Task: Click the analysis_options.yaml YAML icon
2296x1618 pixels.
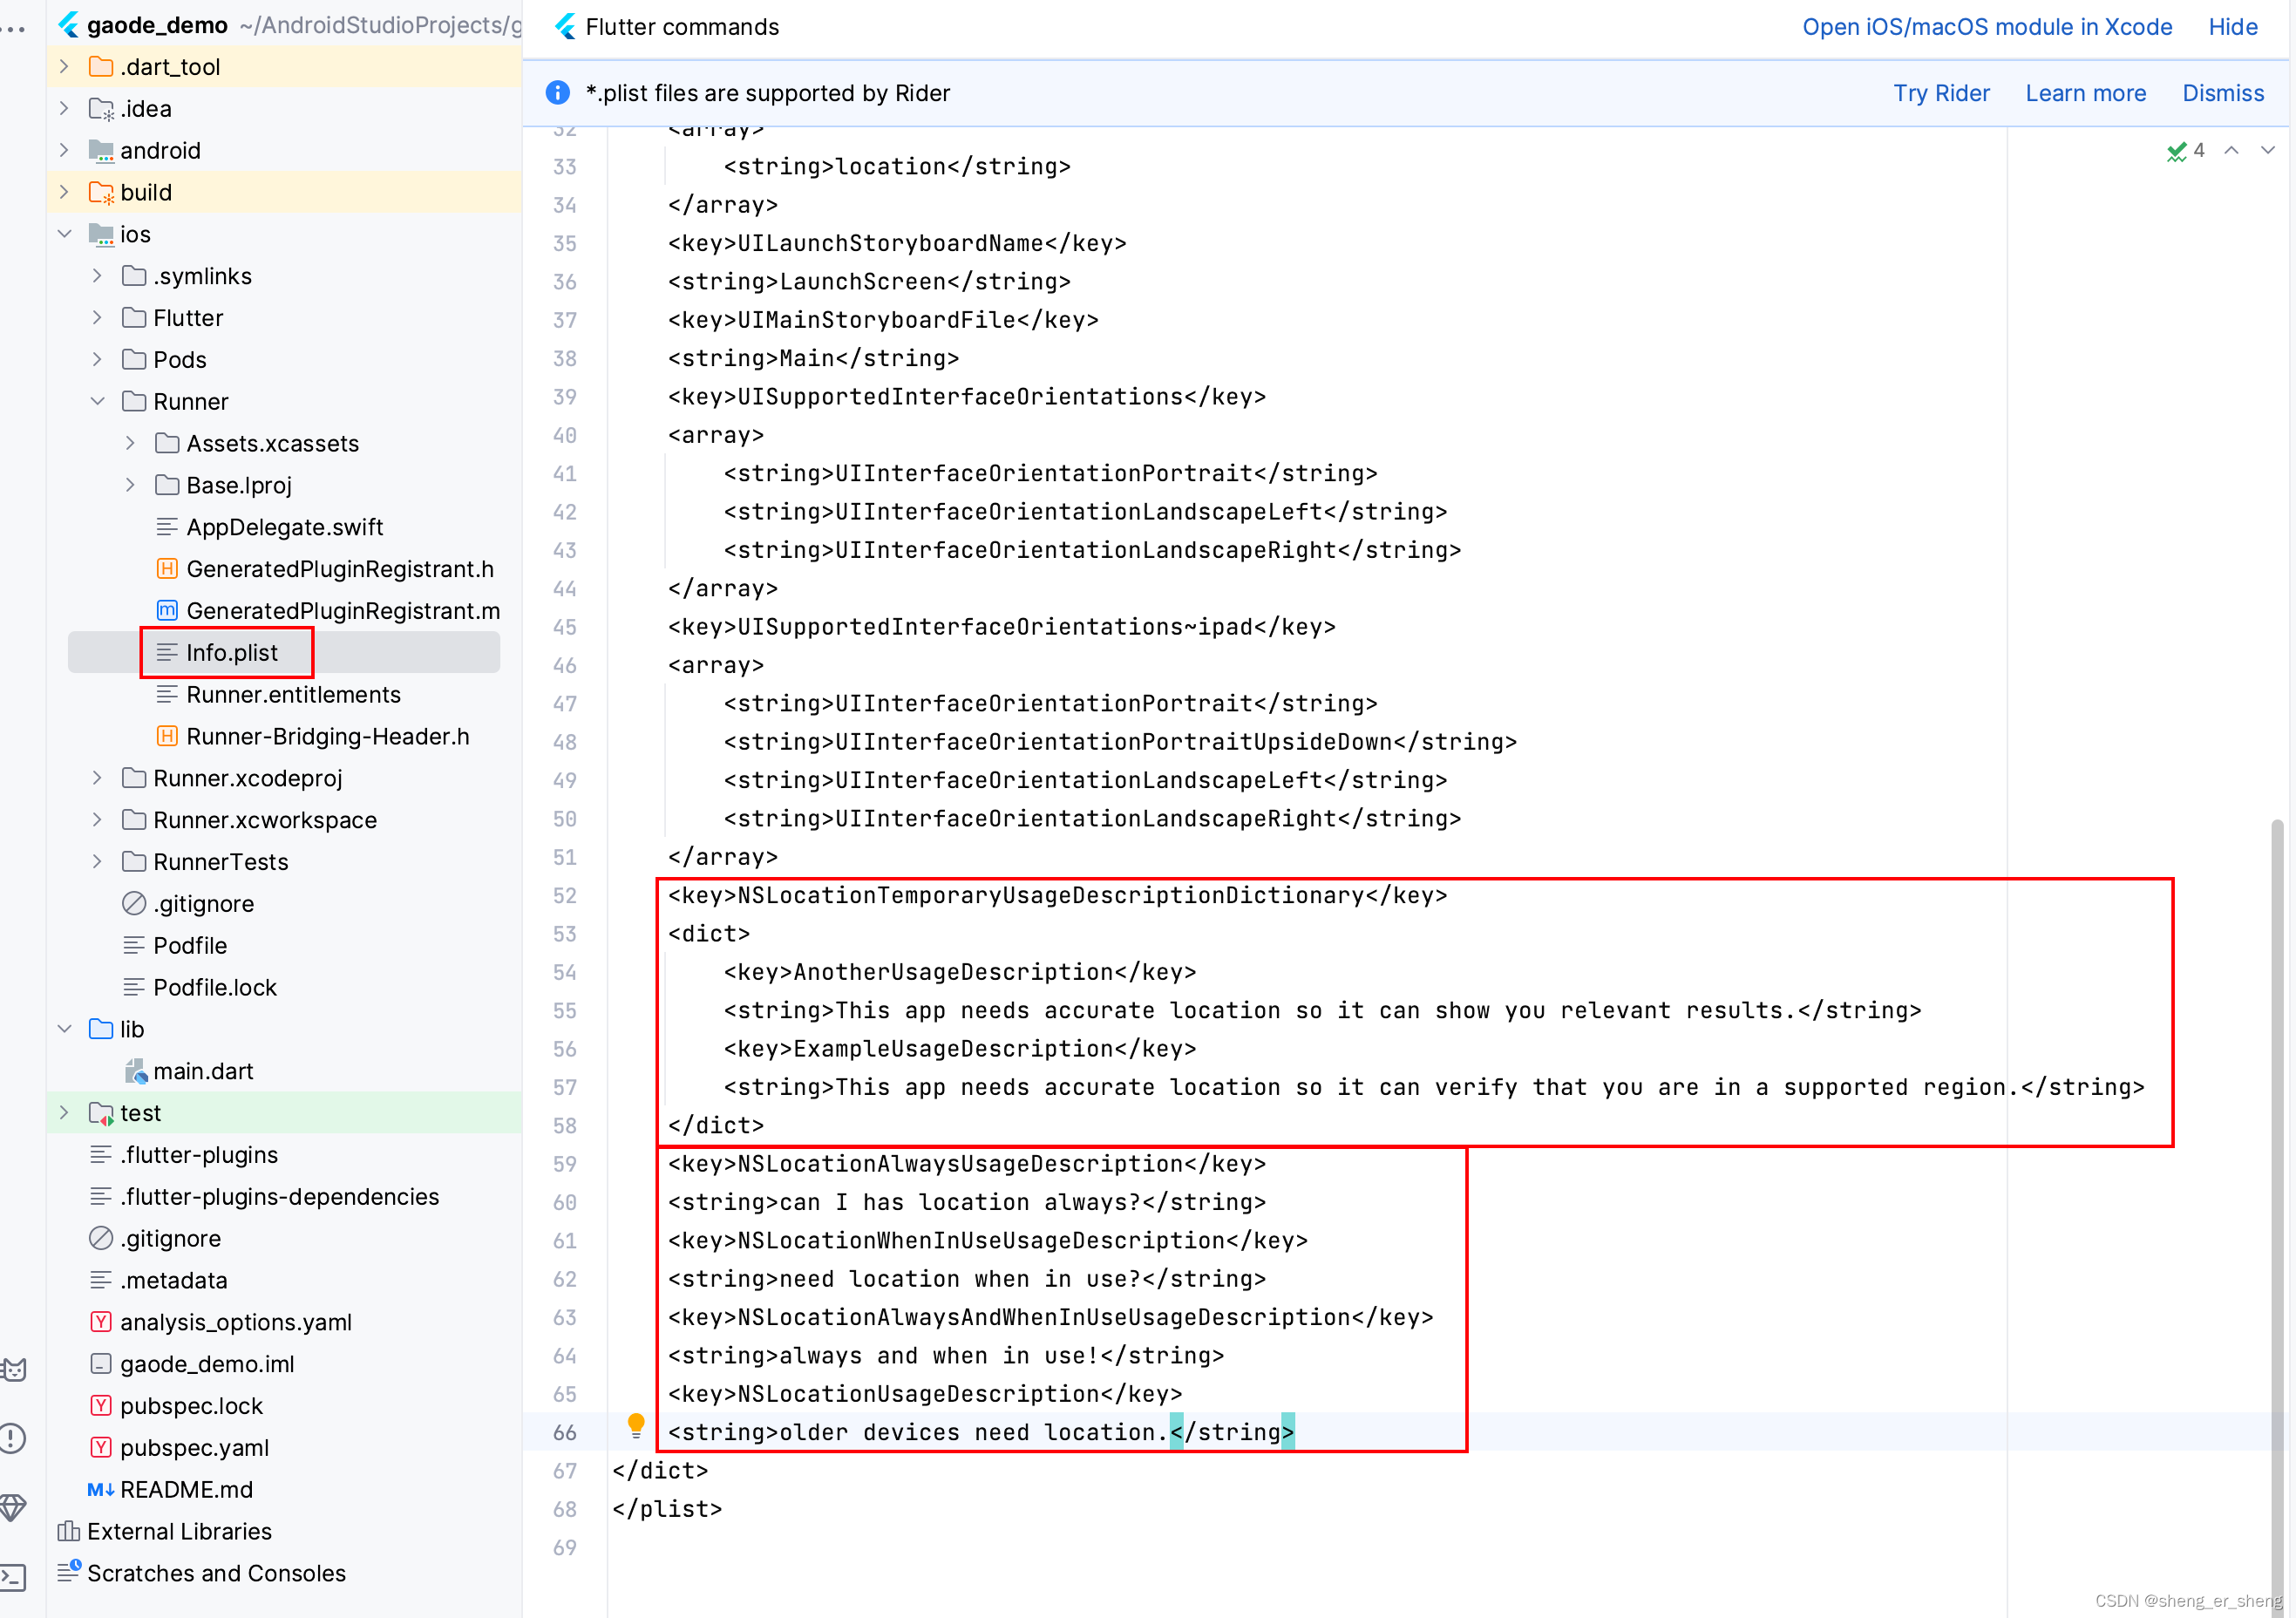Action: (x=101, y=1322)
